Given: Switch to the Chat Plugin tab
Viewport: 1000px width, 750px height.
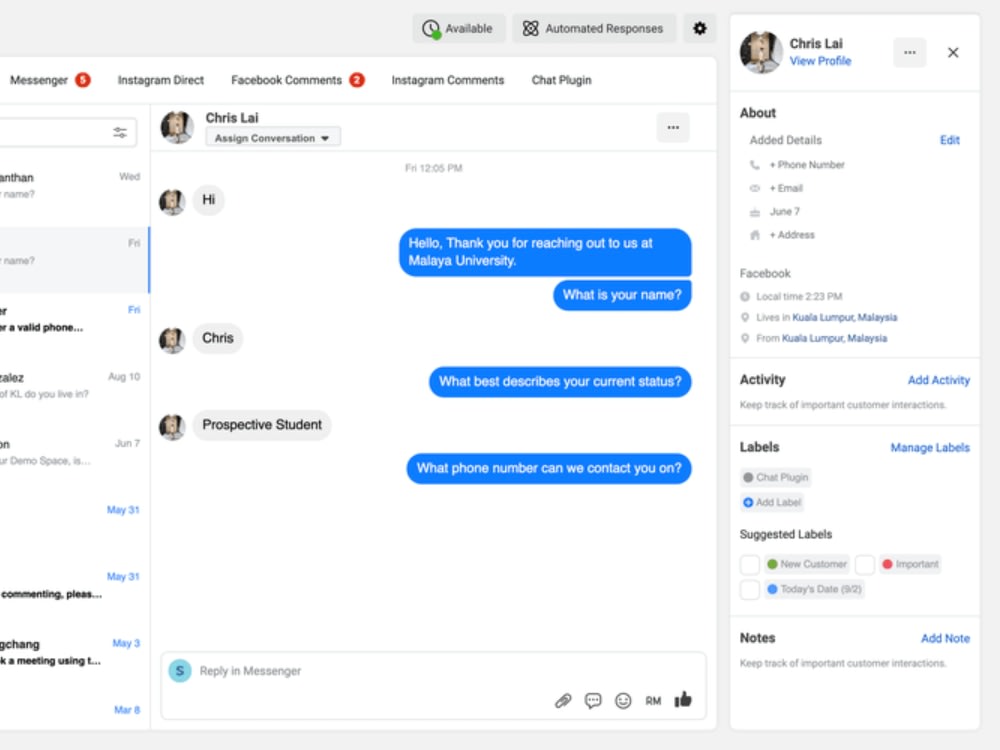Looking at the screenshot, I should 561,80.
